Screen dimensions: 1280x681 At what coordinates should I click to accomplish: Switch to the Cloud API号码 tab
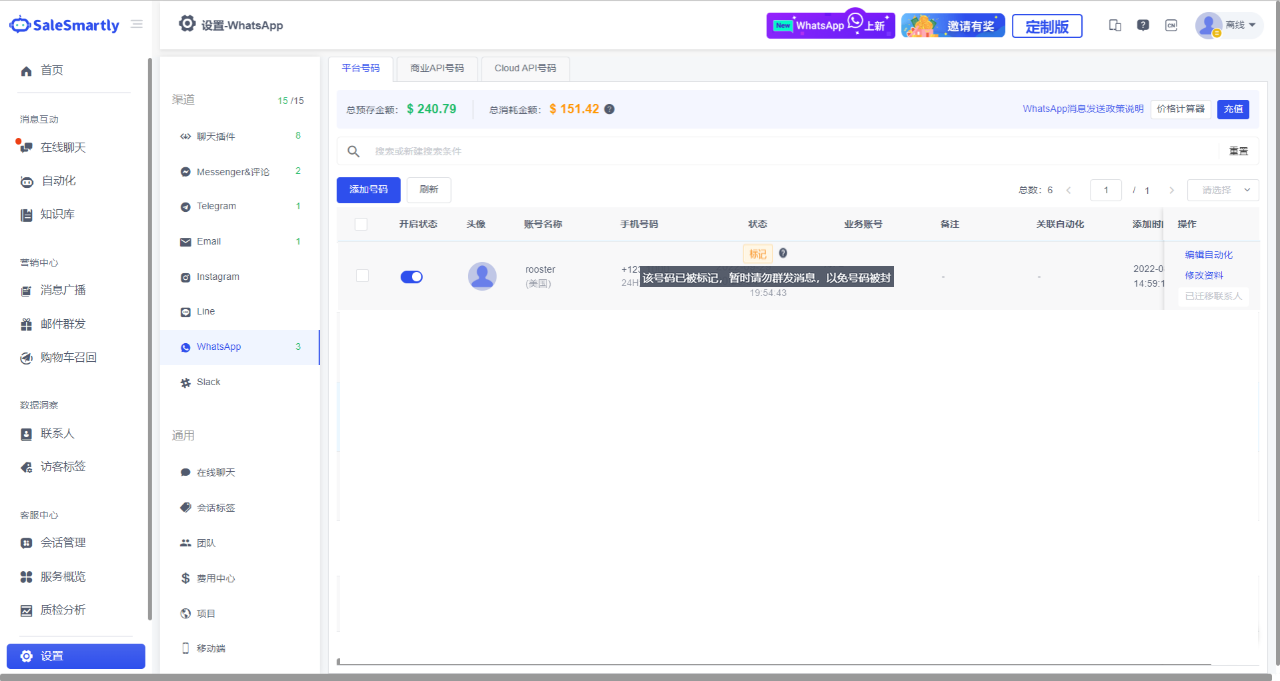point(525,68)
